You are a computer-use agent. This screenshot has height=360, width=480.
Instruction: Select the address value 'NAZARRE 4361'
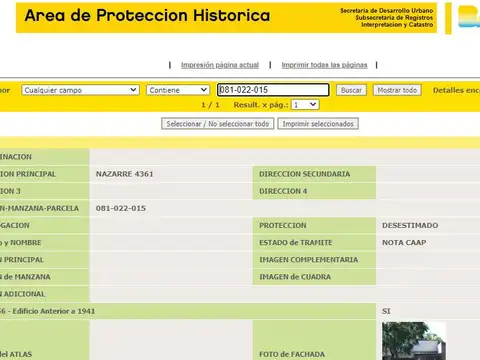point(125,174)
